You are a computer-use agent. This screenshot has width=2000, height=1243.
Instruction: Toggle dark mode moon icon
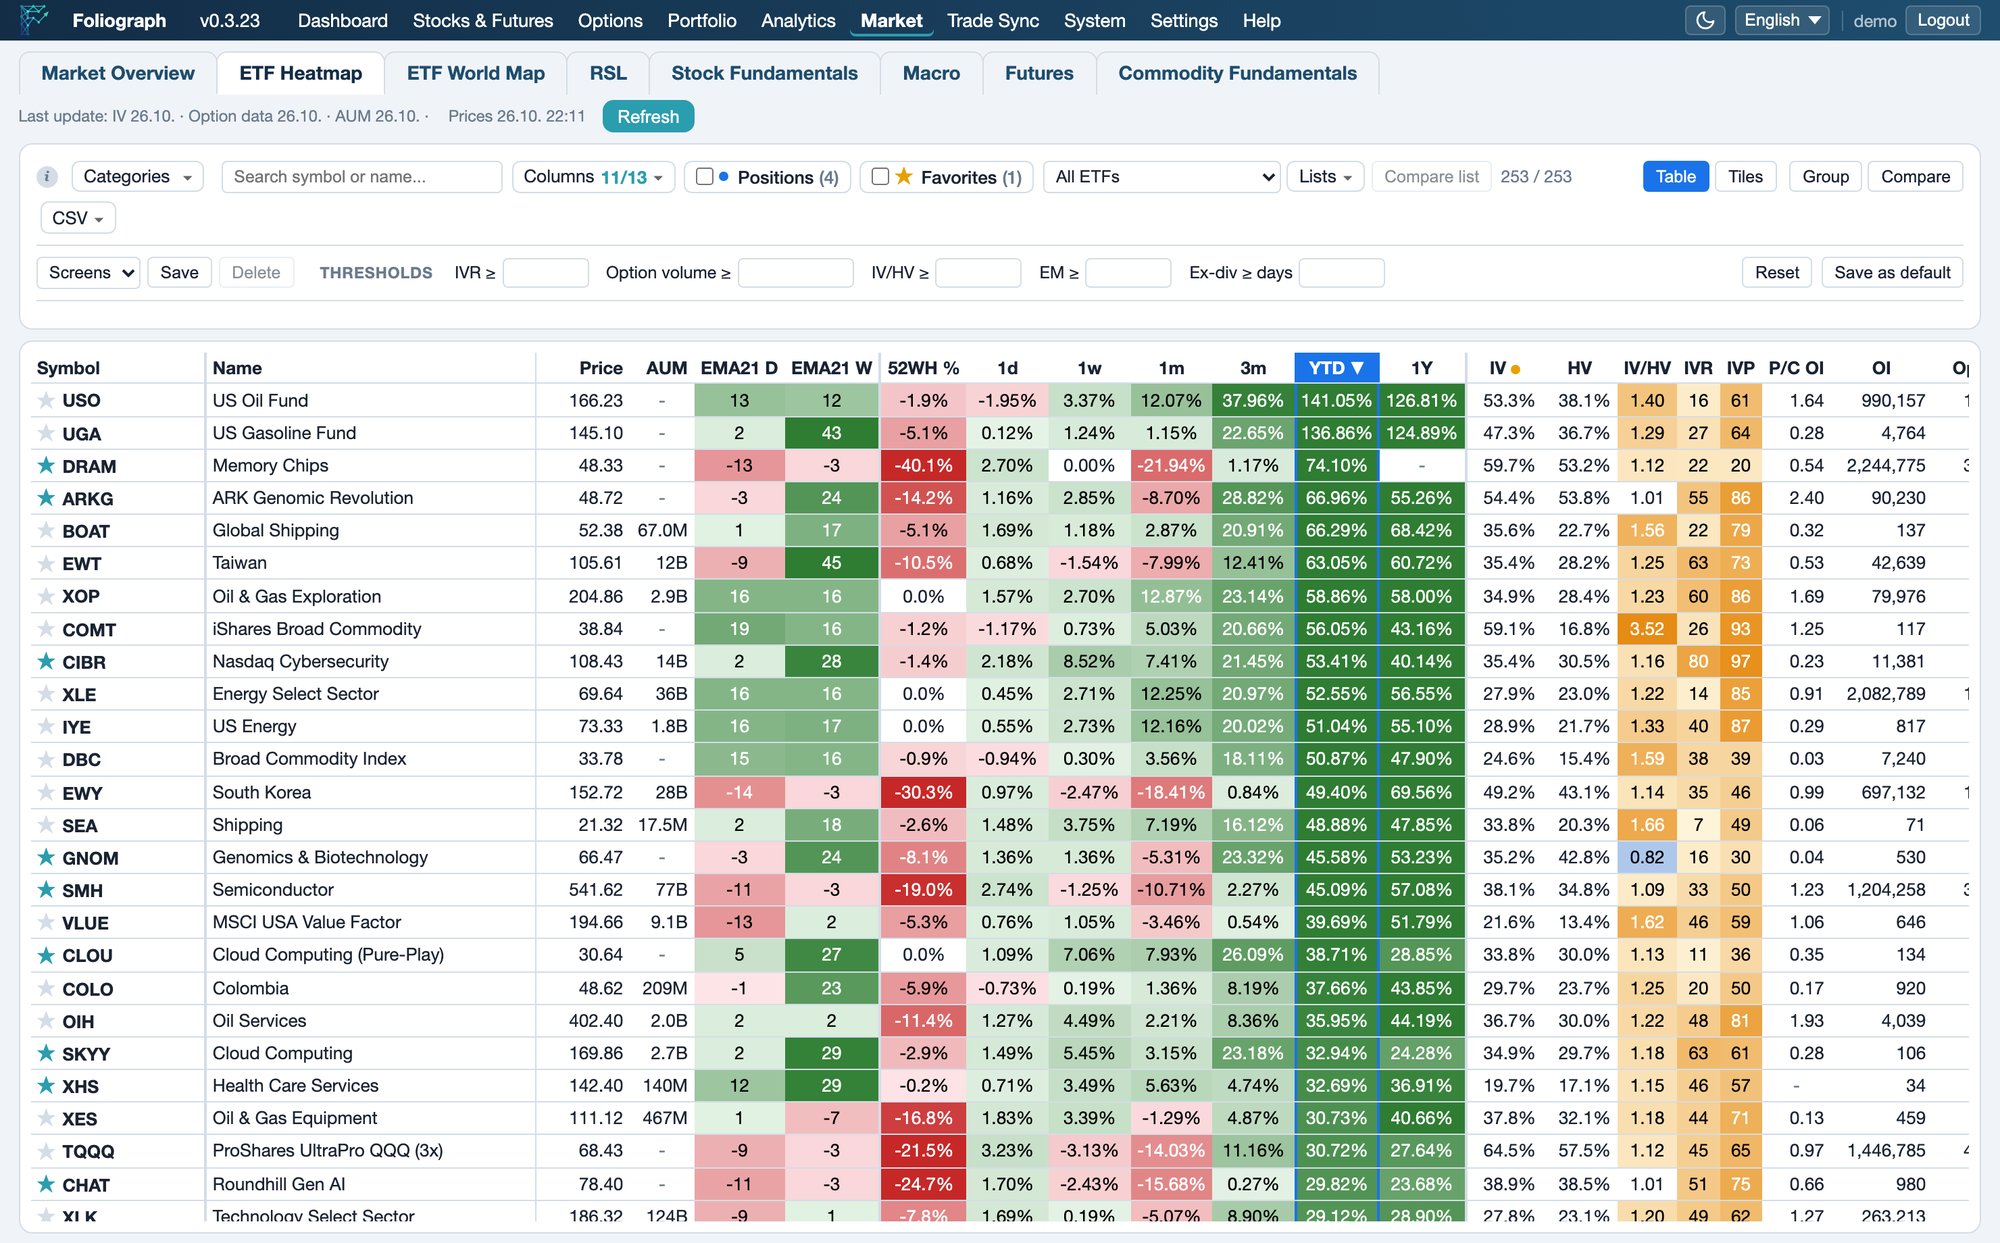coord(1706,20)
